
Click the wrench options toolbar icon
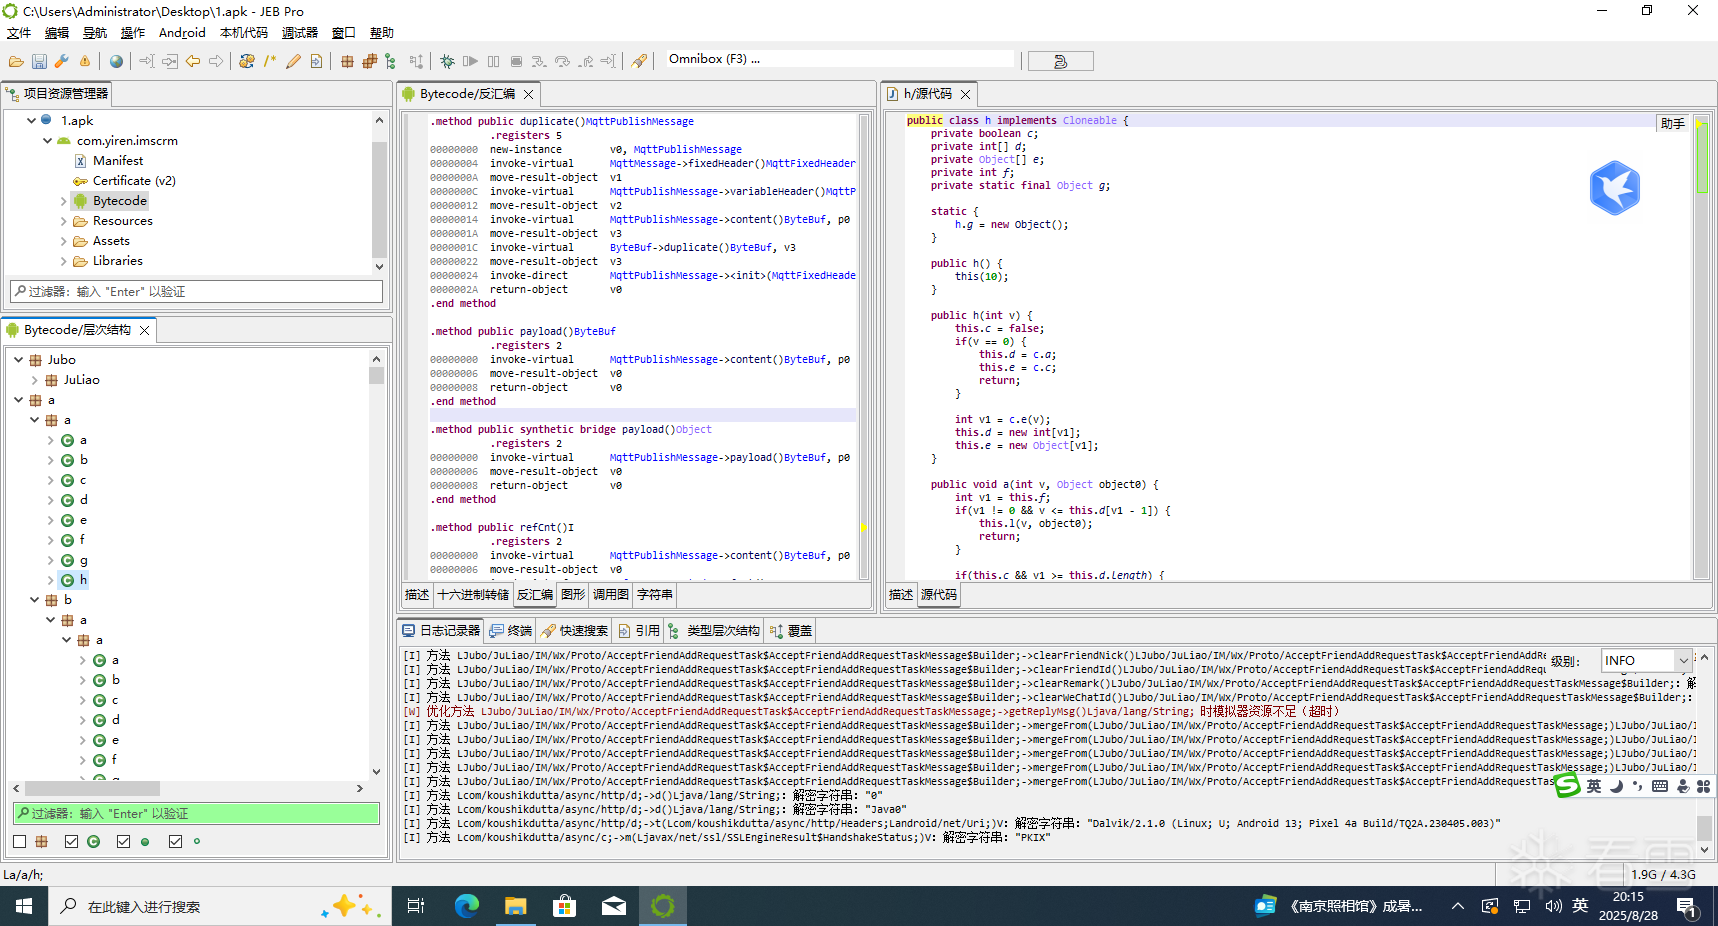(62, 61)
